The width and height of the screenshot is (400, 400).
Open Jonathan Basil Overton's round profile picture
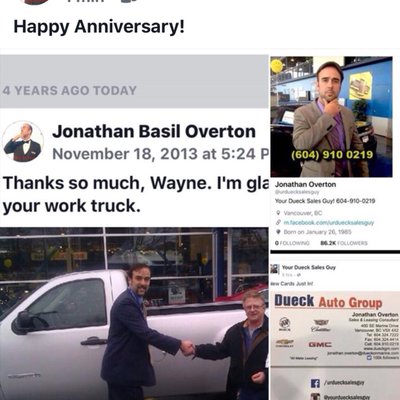(23, 142)
